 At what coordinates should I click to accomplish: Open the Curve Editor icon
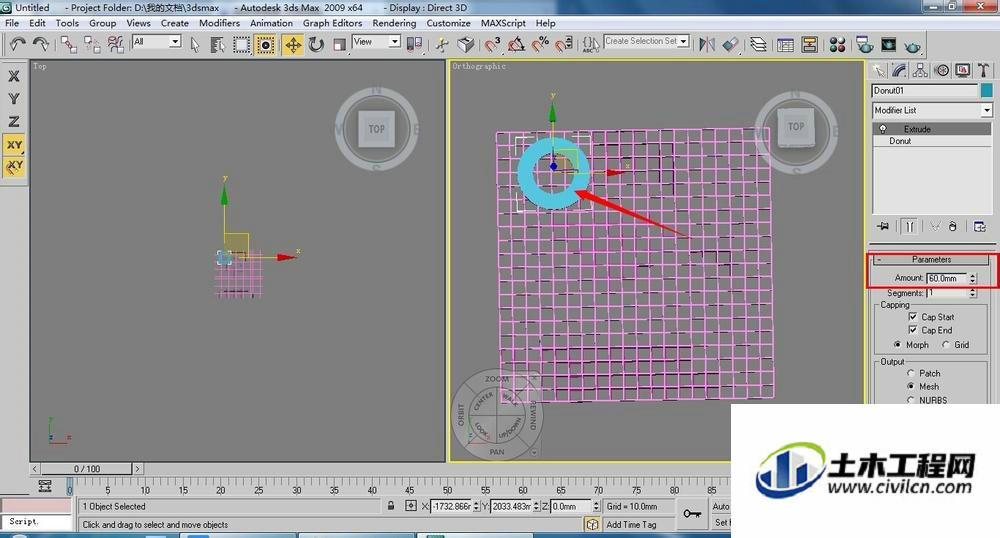[786, 44]
